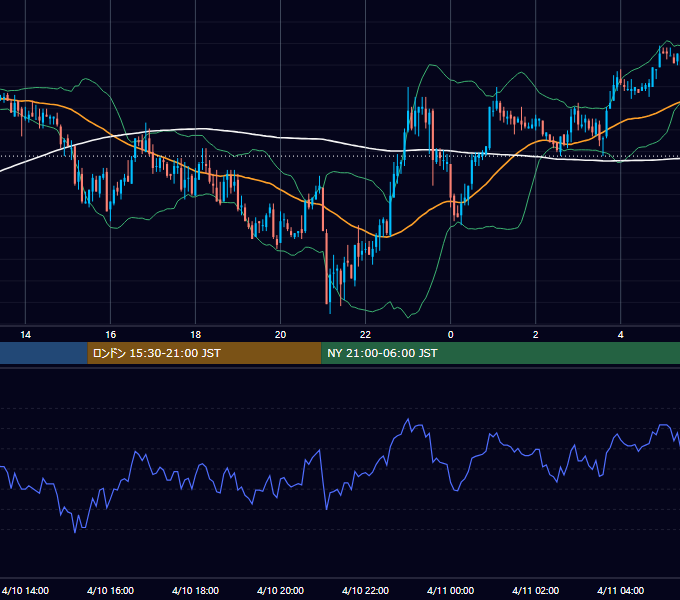Click the 4/11 00:00 label on oscillator axis
680x600 pixels.
point(451,590)
